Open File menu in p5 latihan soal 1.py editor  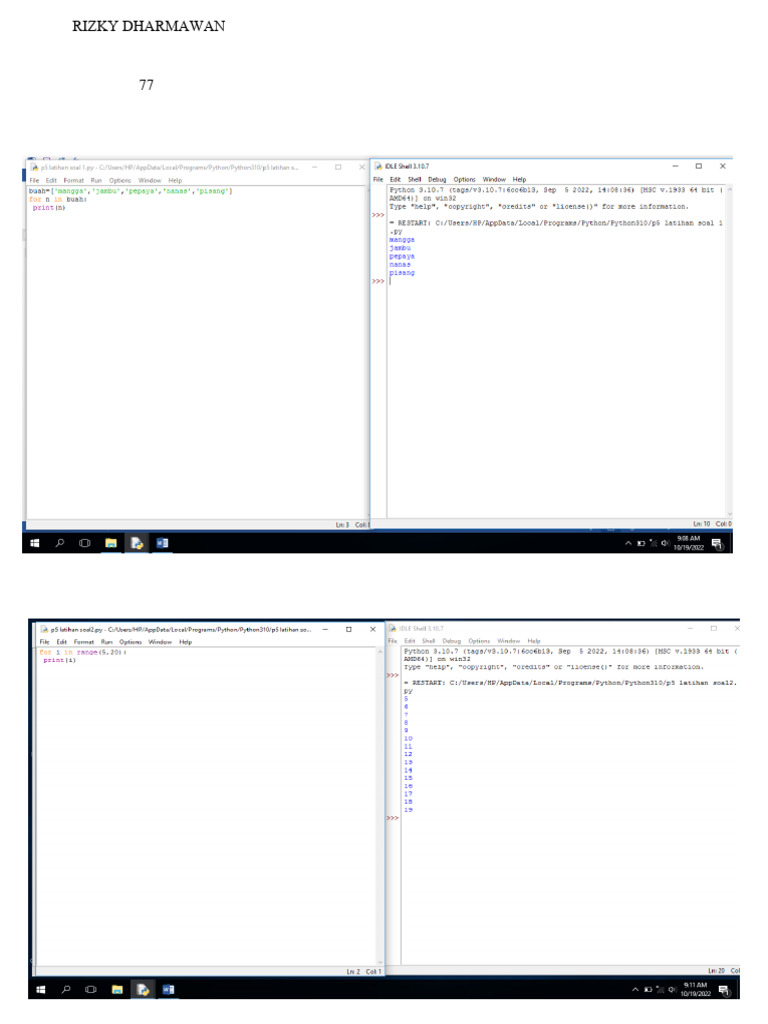click(x=35, y=180)
